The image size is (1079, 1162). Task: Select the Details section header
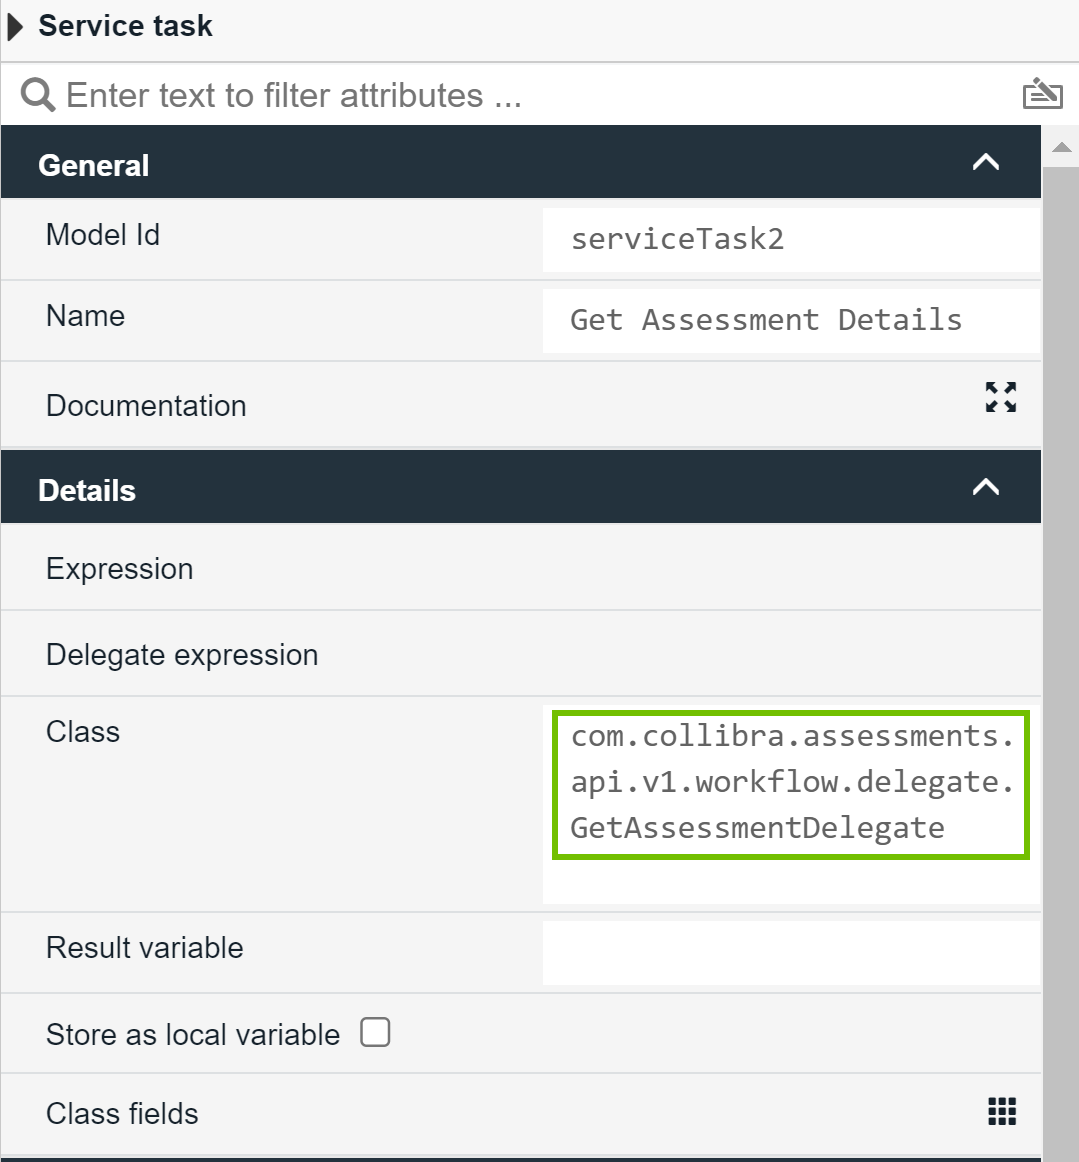coord(500,489)
